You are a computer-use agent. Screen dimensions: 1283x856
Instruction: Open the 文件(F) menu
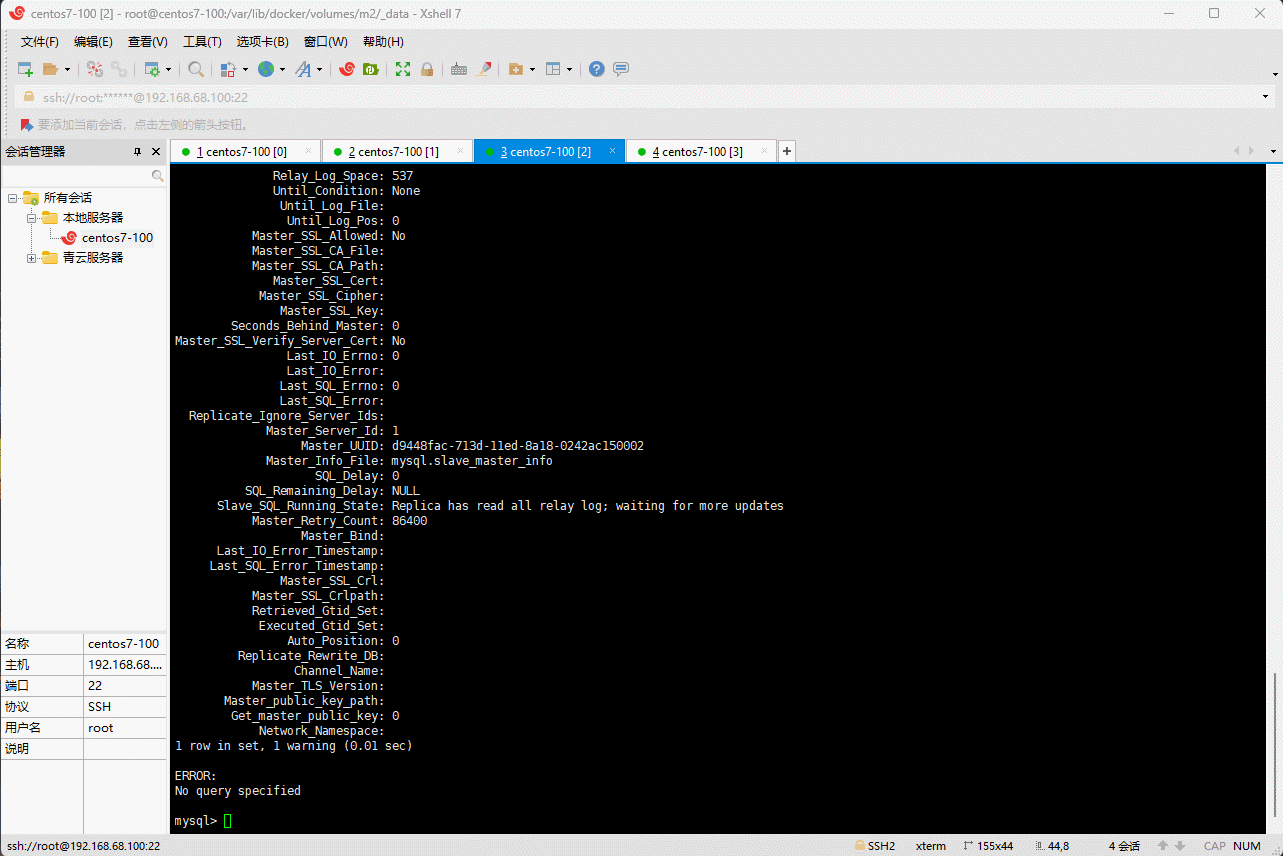coord(40,42)
